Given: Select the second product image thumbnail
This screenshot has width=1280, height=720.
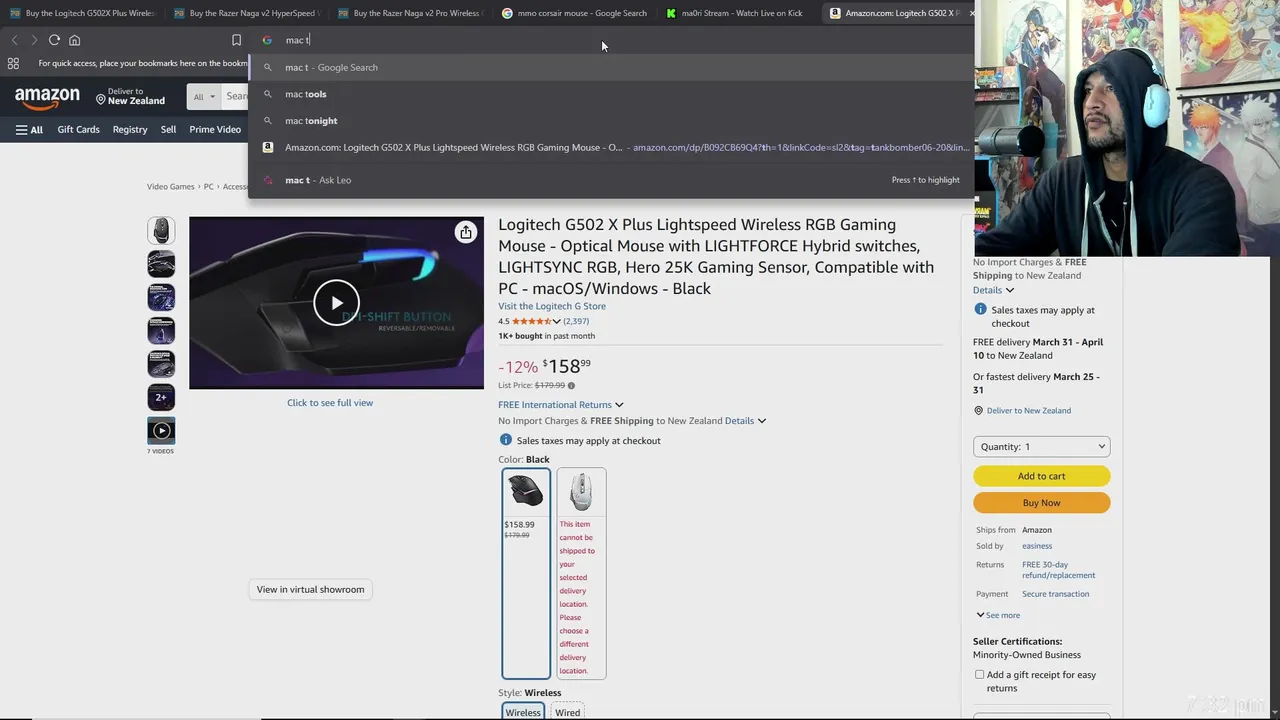Looking at the screenshot, I should click(161, 264).
